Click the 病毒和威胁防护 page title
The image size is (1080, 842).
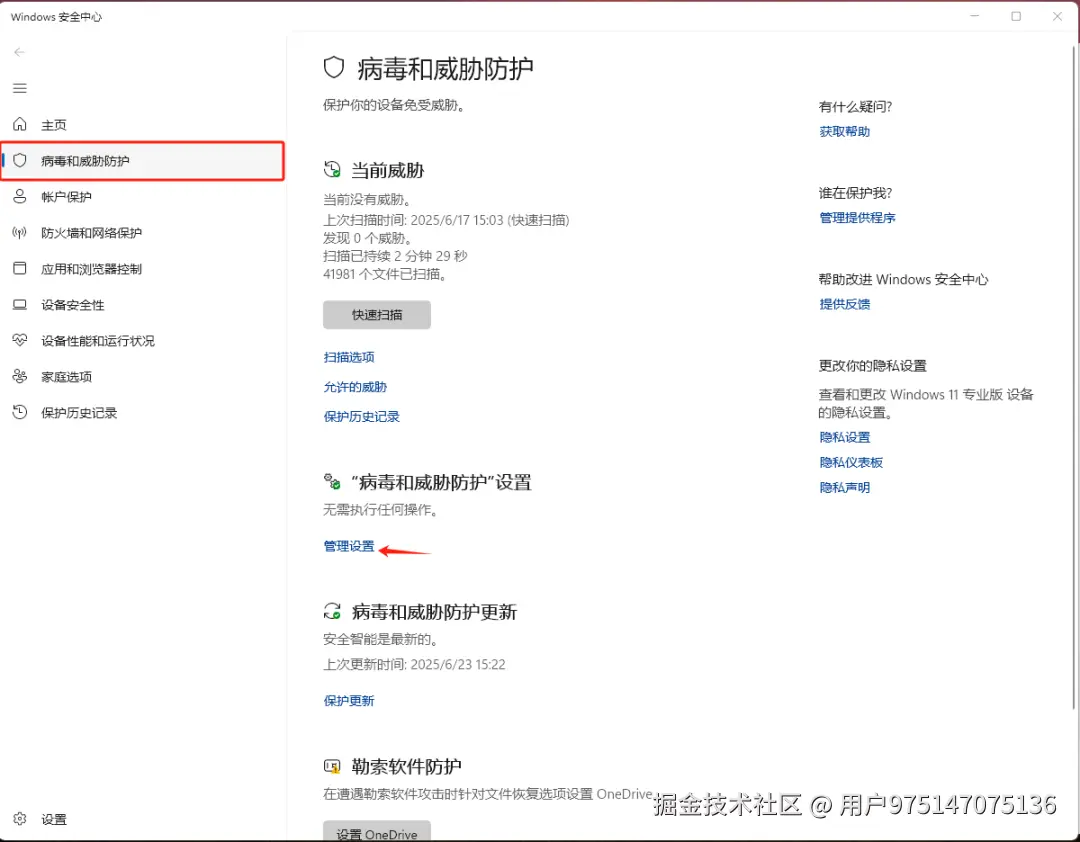(445, 68)
